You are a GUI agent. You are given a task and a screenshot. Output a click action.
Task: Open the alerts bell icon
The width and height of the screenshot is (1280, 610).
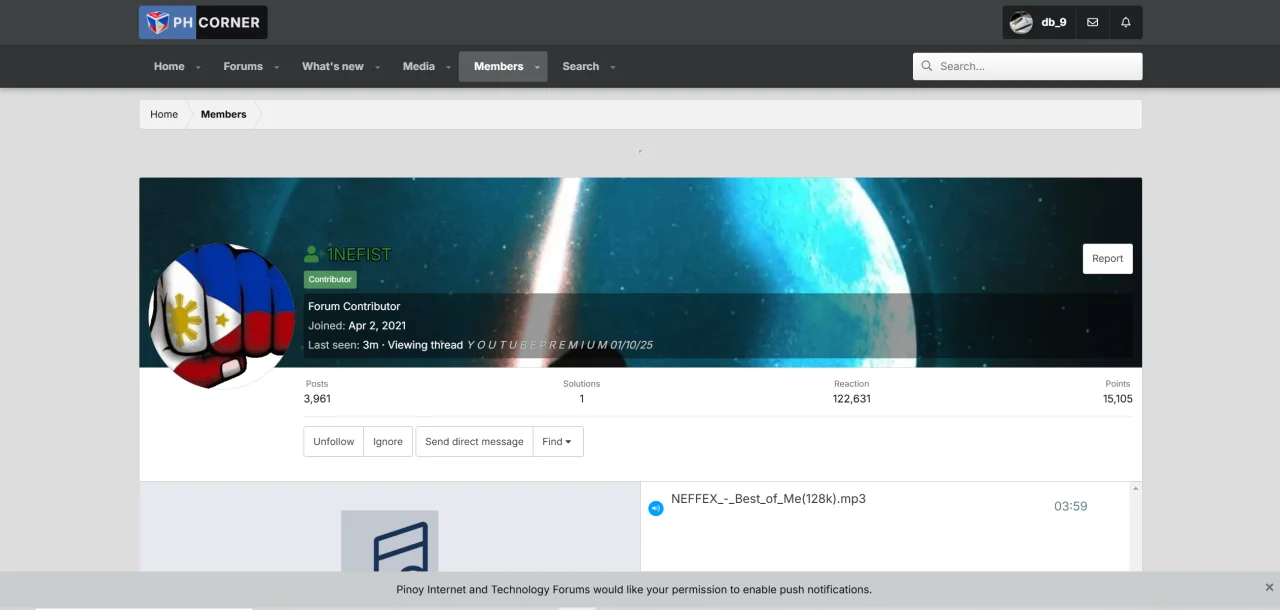click(1125, 22)
